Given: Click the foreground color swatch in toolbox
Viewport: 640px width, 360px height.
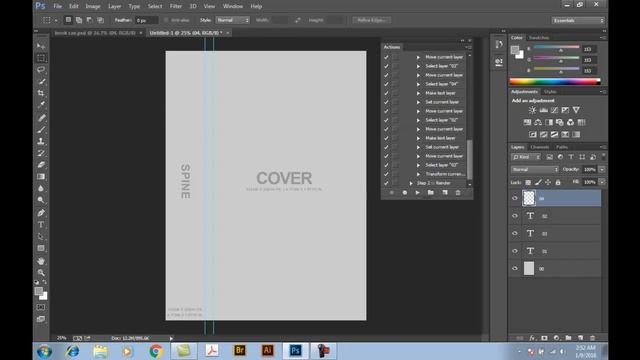Looking at the screenshot, I should coord(38,291).
